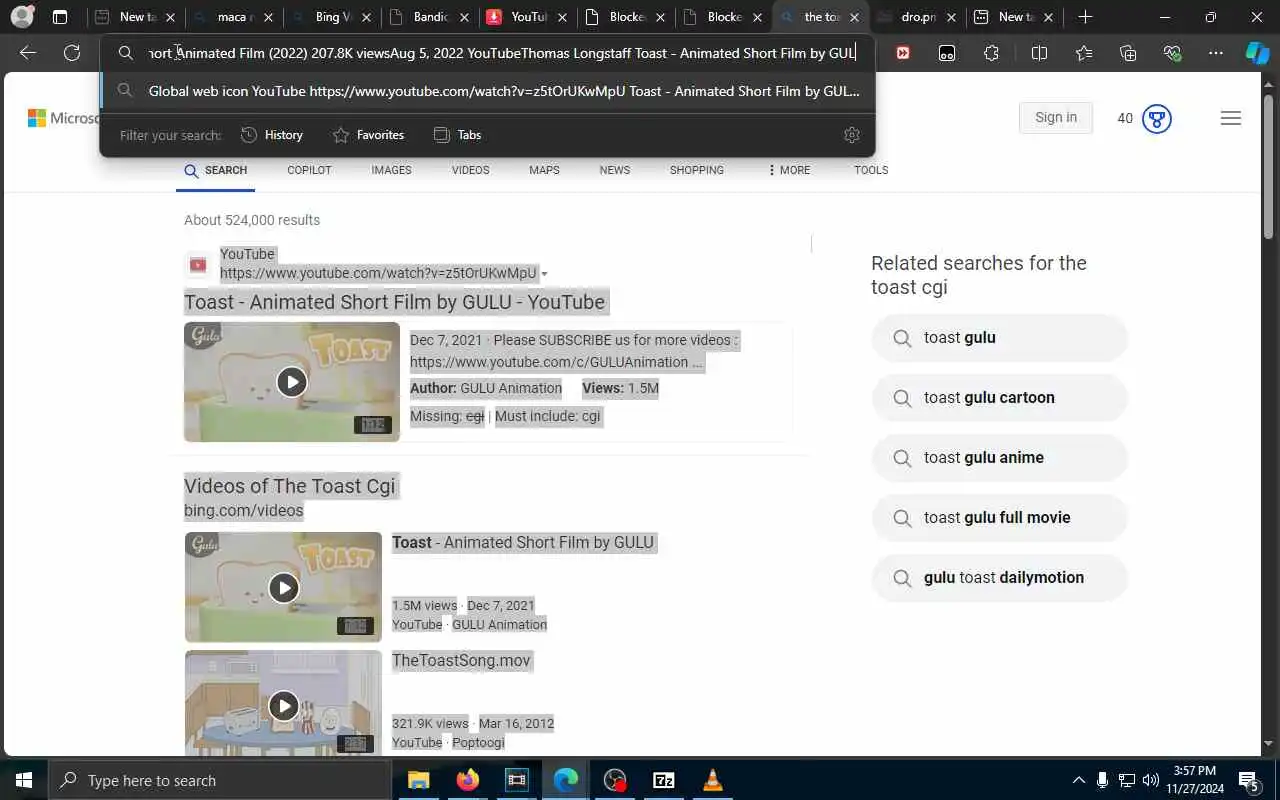Search related term toast gulu full movie
This screenshot has height=800, width=1280.
(x=999, y=518)
